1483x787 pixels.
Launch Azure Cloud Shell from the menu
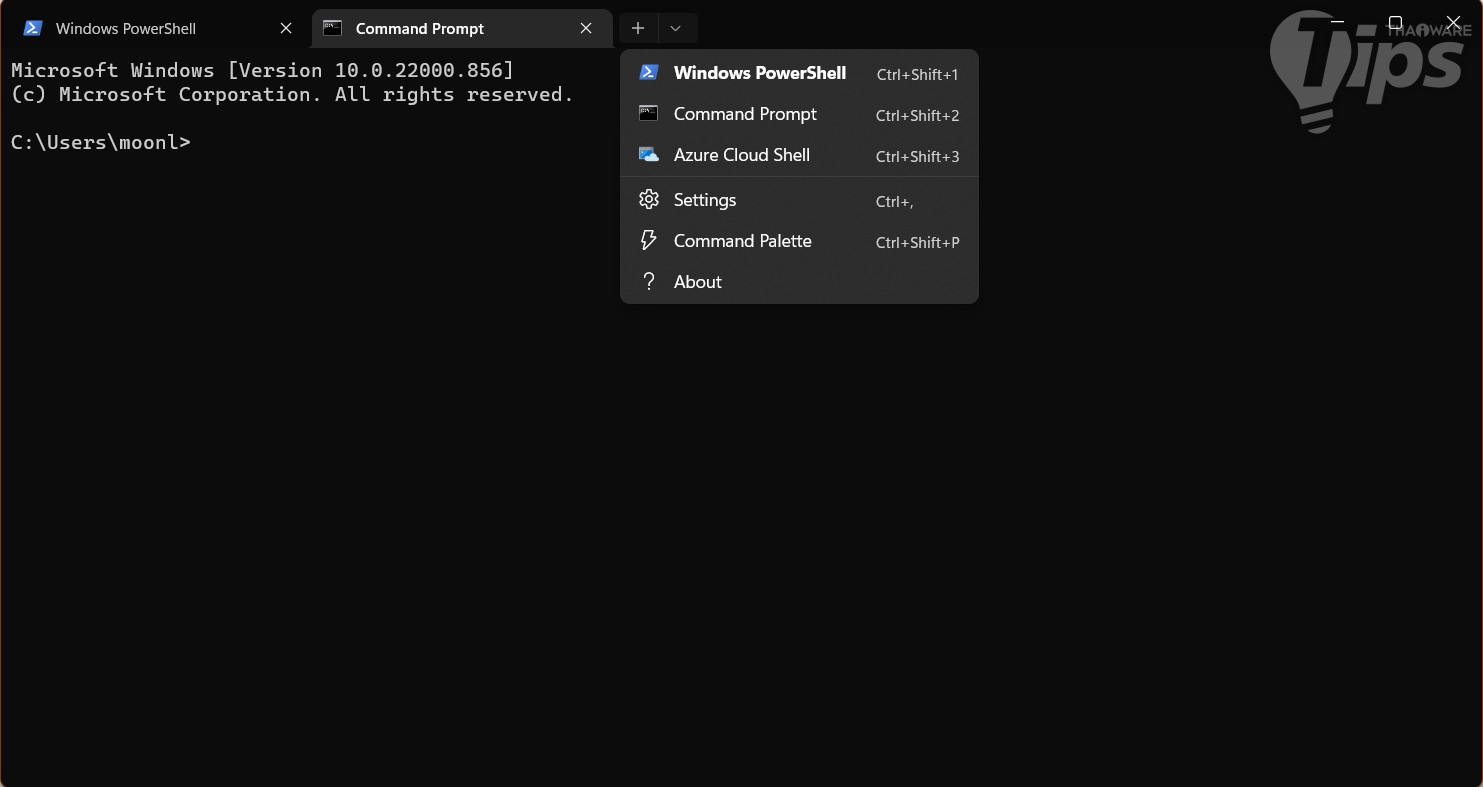coord(742,155)
